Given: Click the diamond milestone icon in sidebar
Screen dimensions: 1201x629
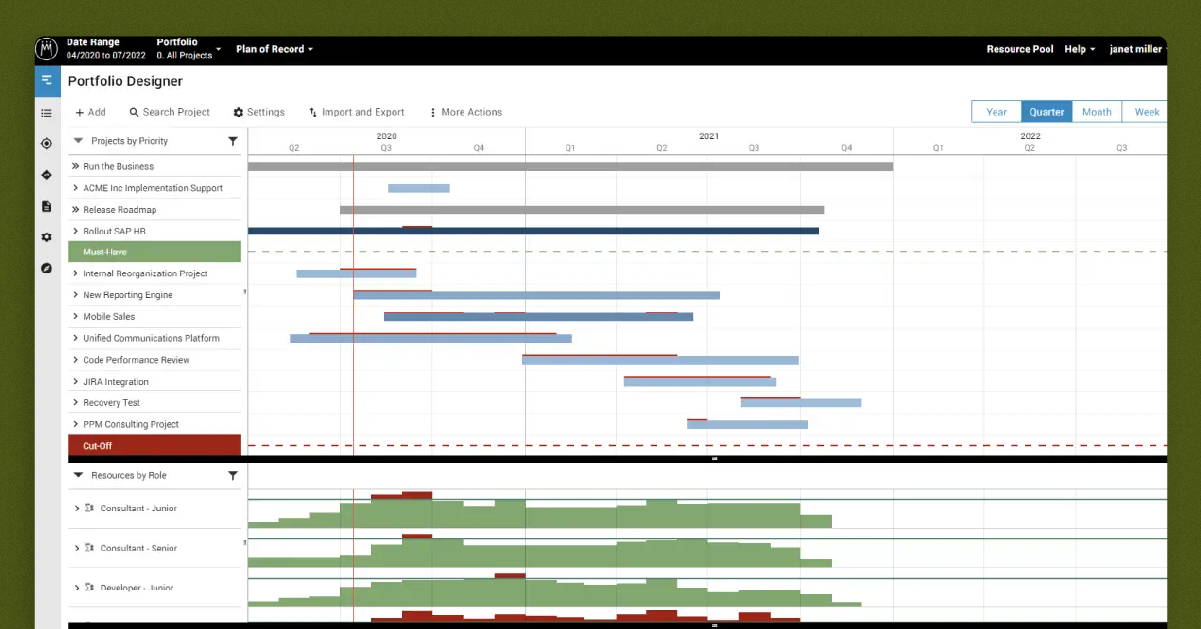Looking at the screenshot, I should tap(46, 175).
